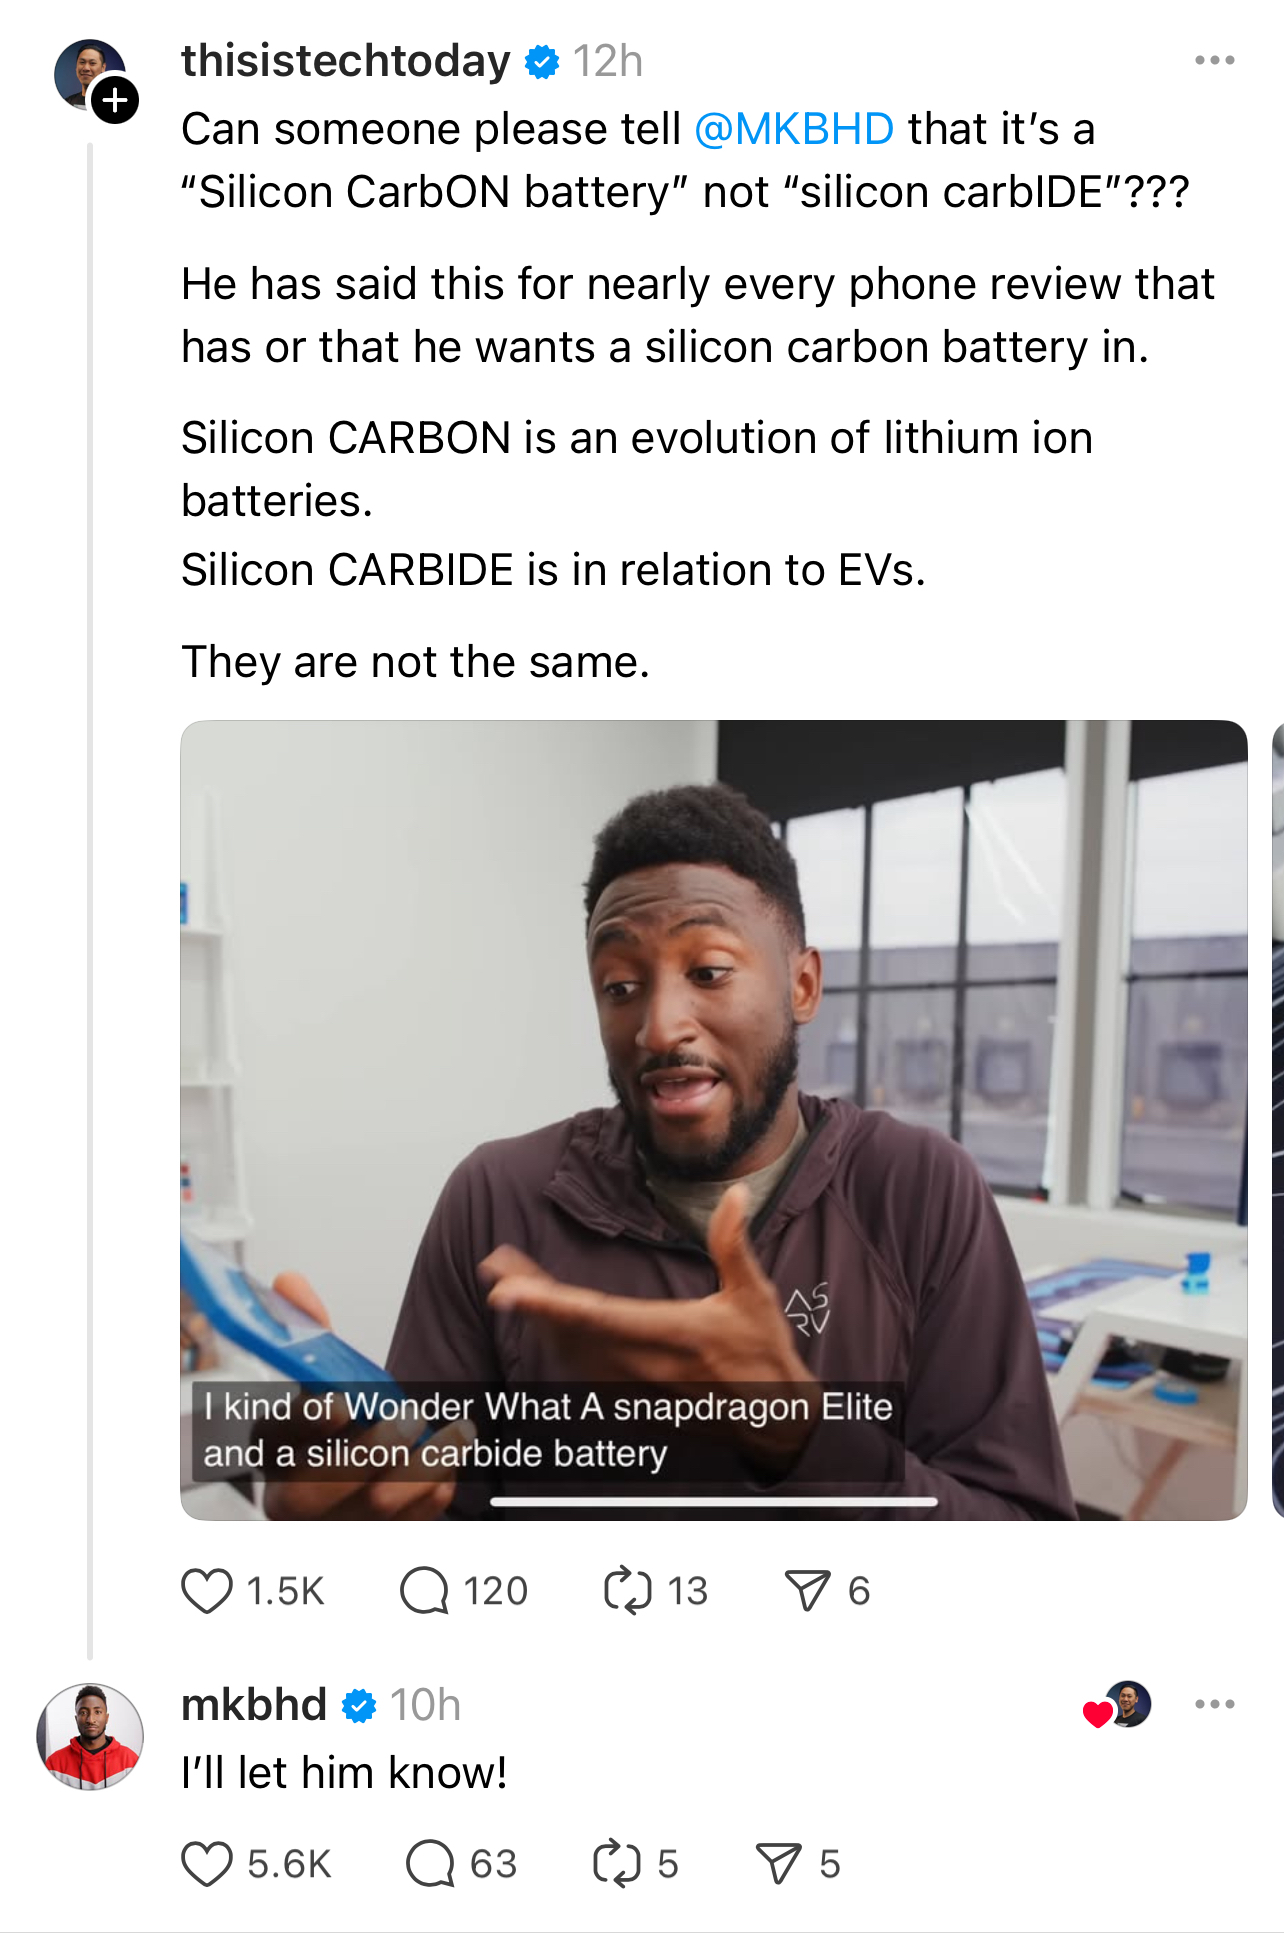The image size is (1284, 1937).
Task: Follow thisistechtoday via plus badge
Action: point(116,100)
